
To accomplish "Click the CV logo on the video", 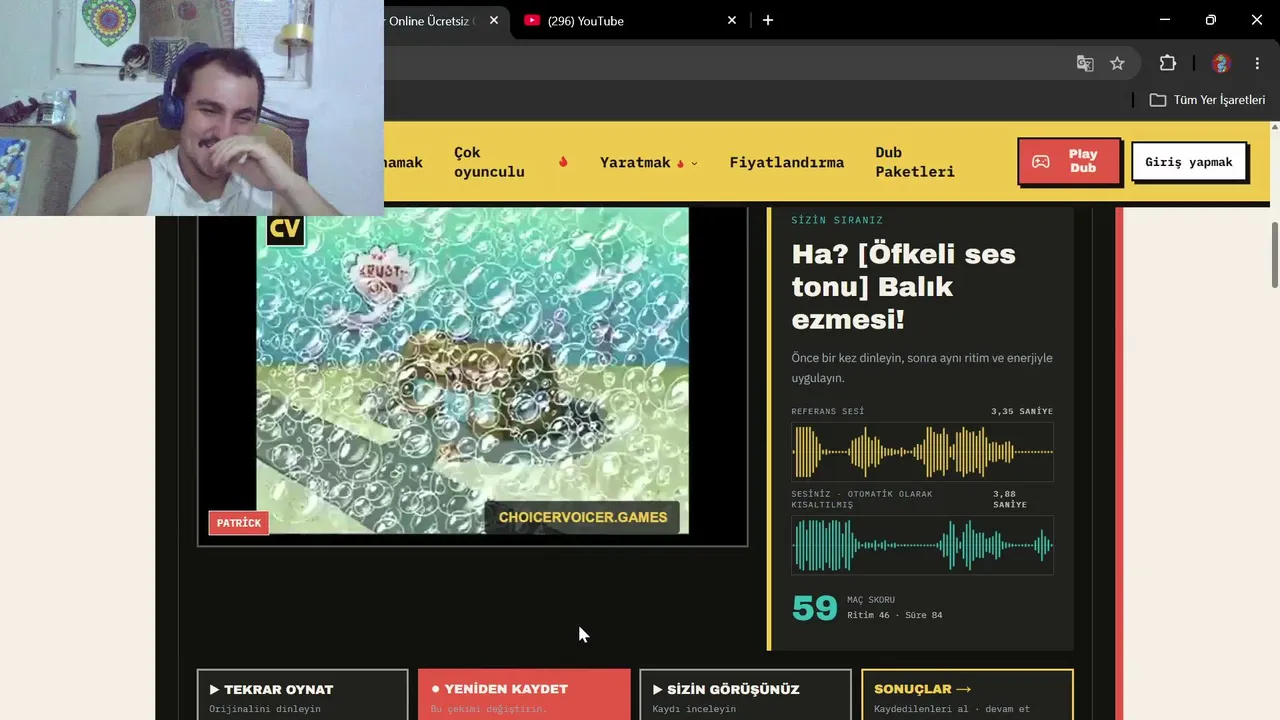I will pos(285,229).
